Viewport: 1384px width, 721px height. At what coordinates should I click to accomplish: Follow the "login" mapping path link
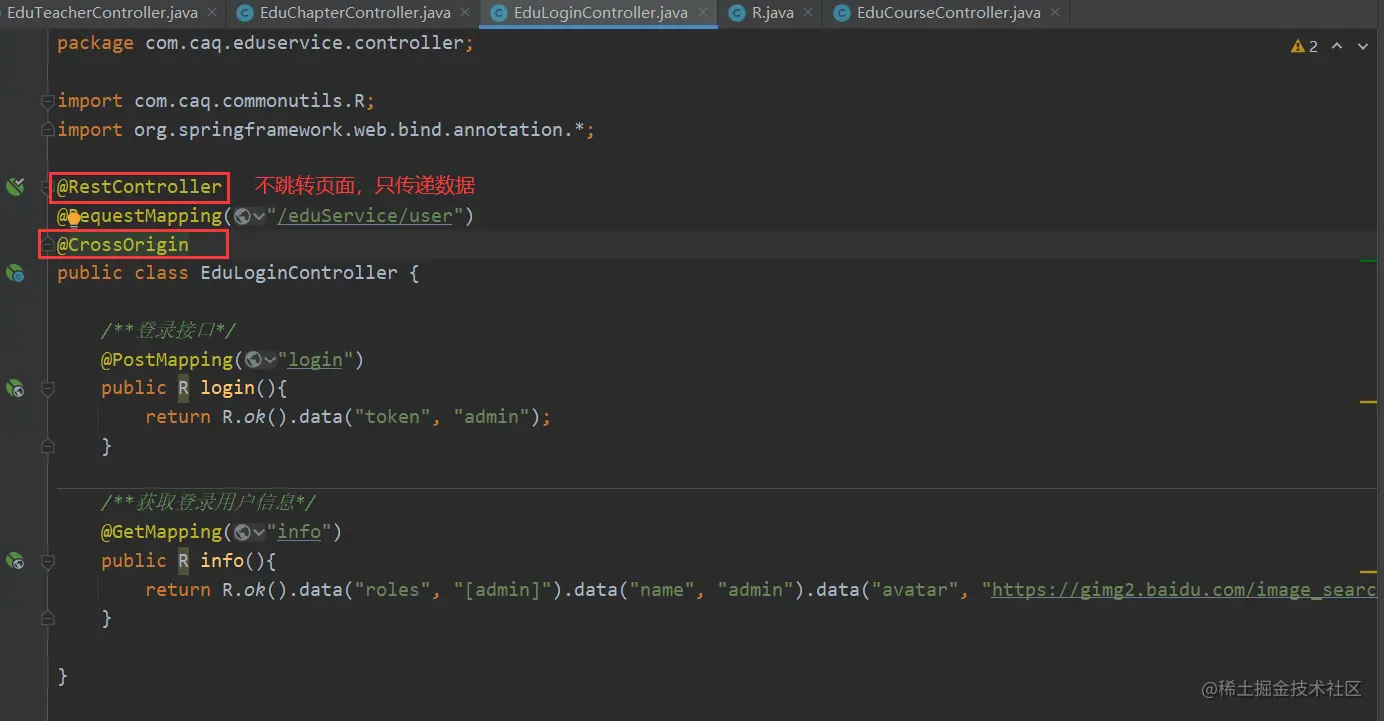[x=316, y=359]
